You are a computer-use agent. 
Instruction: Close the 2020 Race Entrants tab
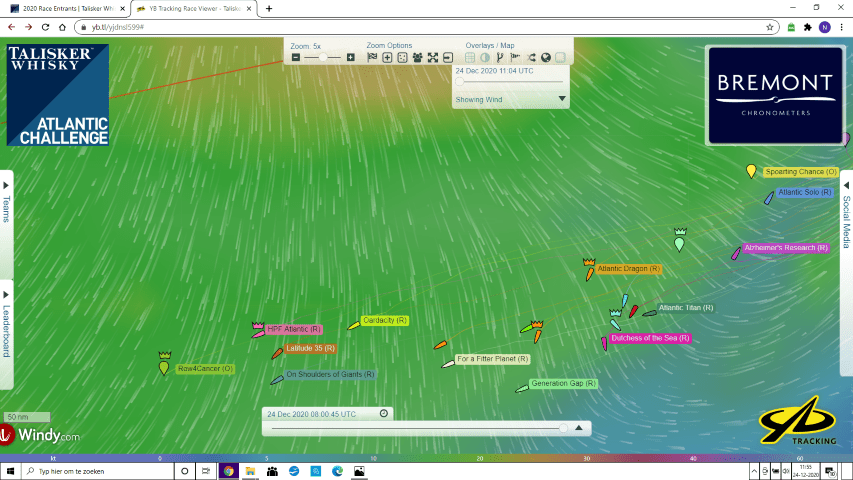click(x=122, y=9)
